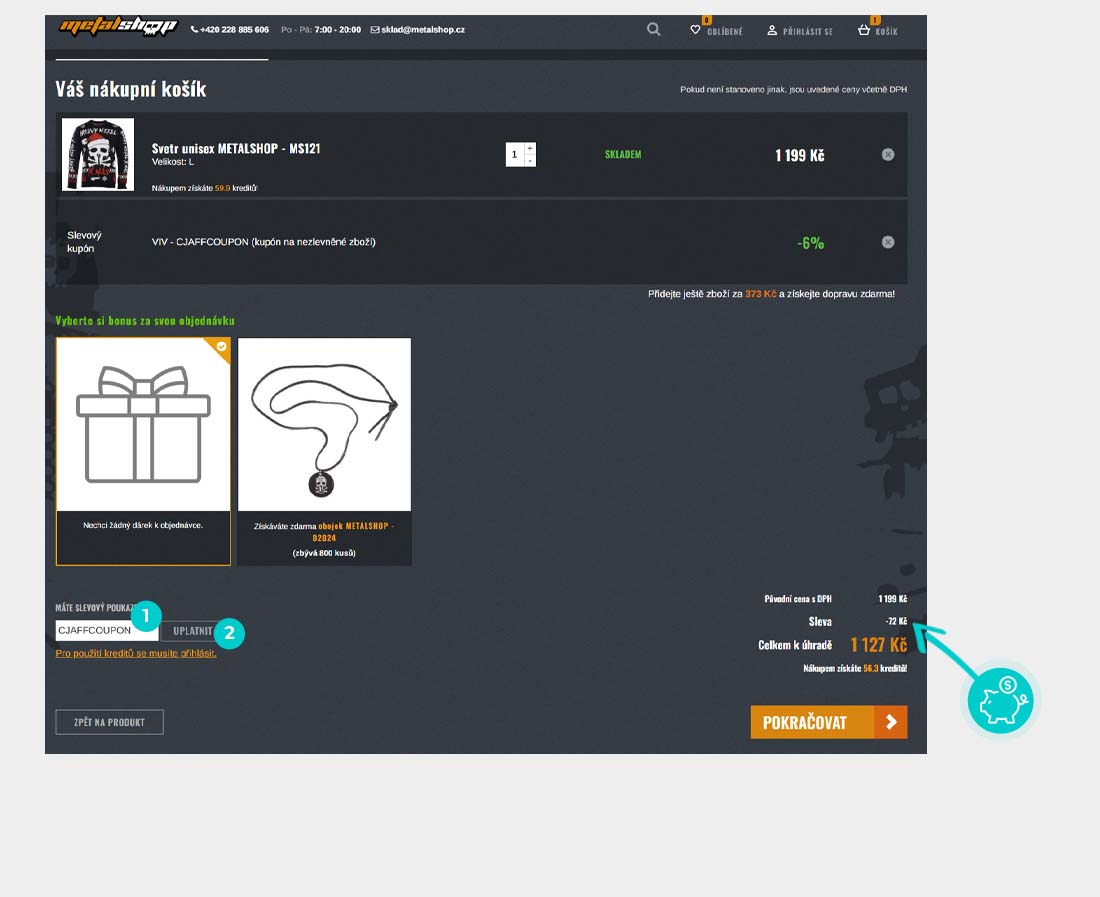The width and height of the screenshot is (1100, 897).
Task: Remove the CJAFFCOUPON discount coupon
Action: (x=888, y=242)
